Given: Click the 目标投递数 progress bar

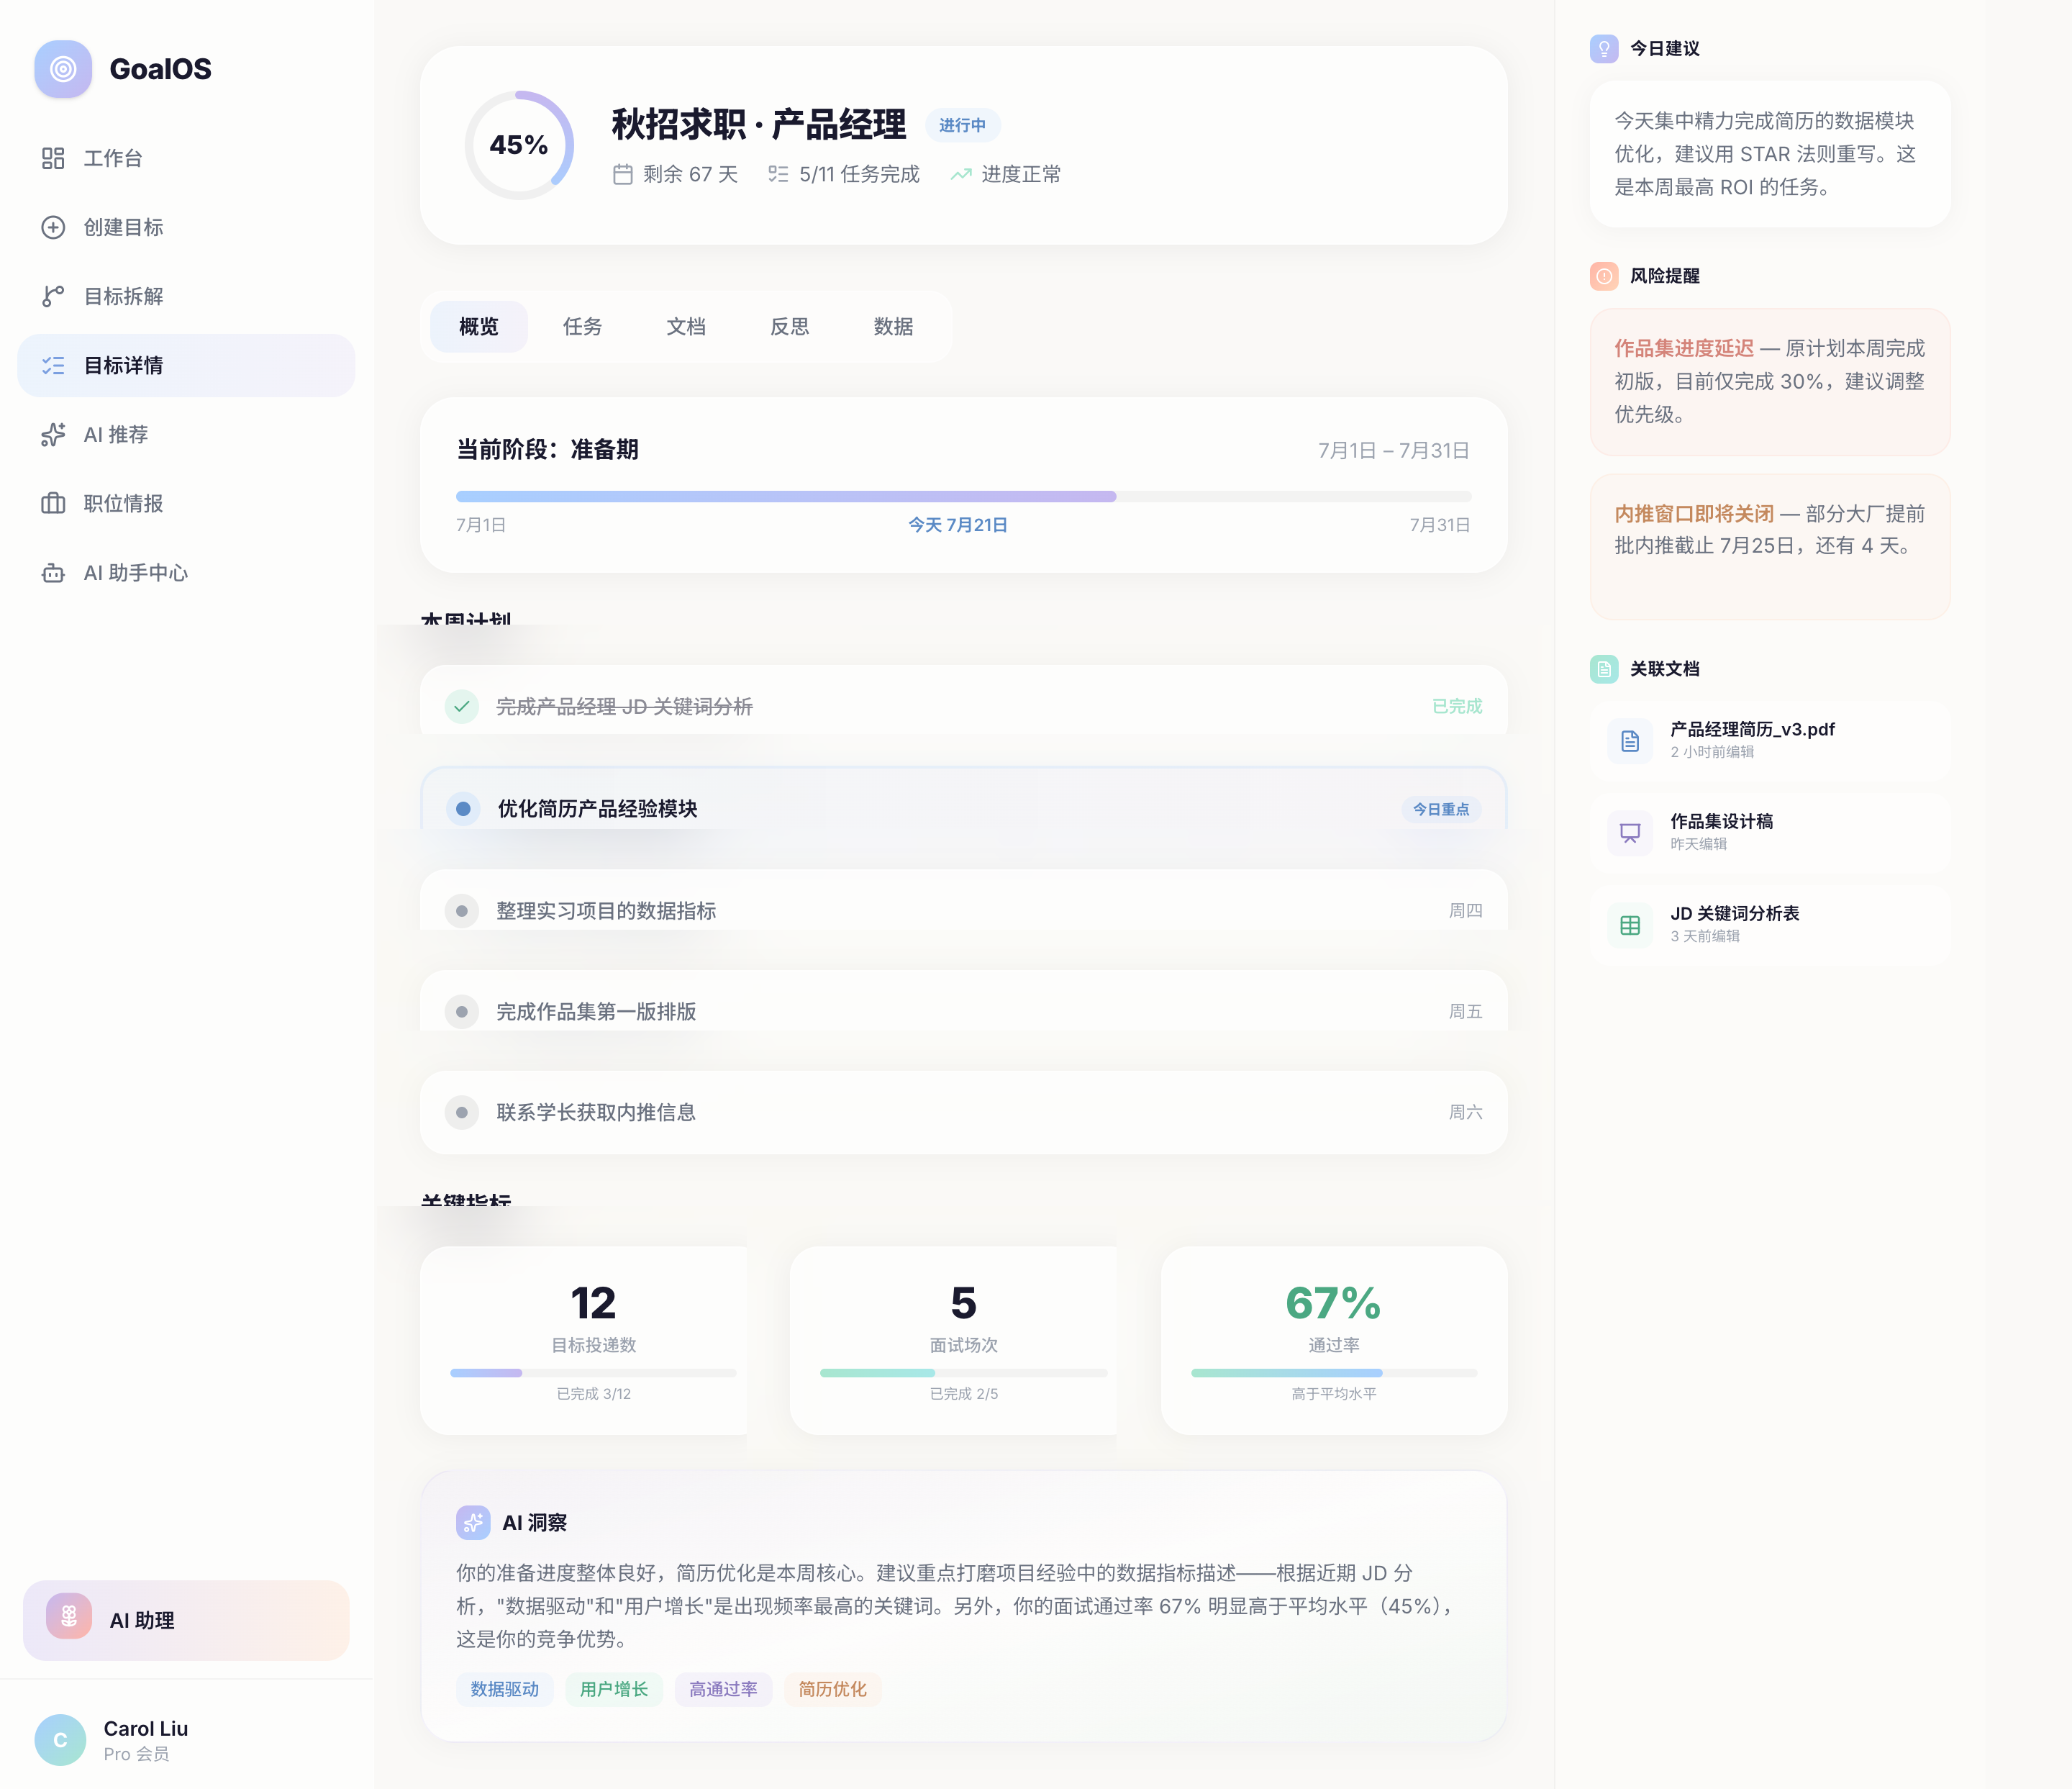Looking at the screenshot, I should [x=593, y=1373].
